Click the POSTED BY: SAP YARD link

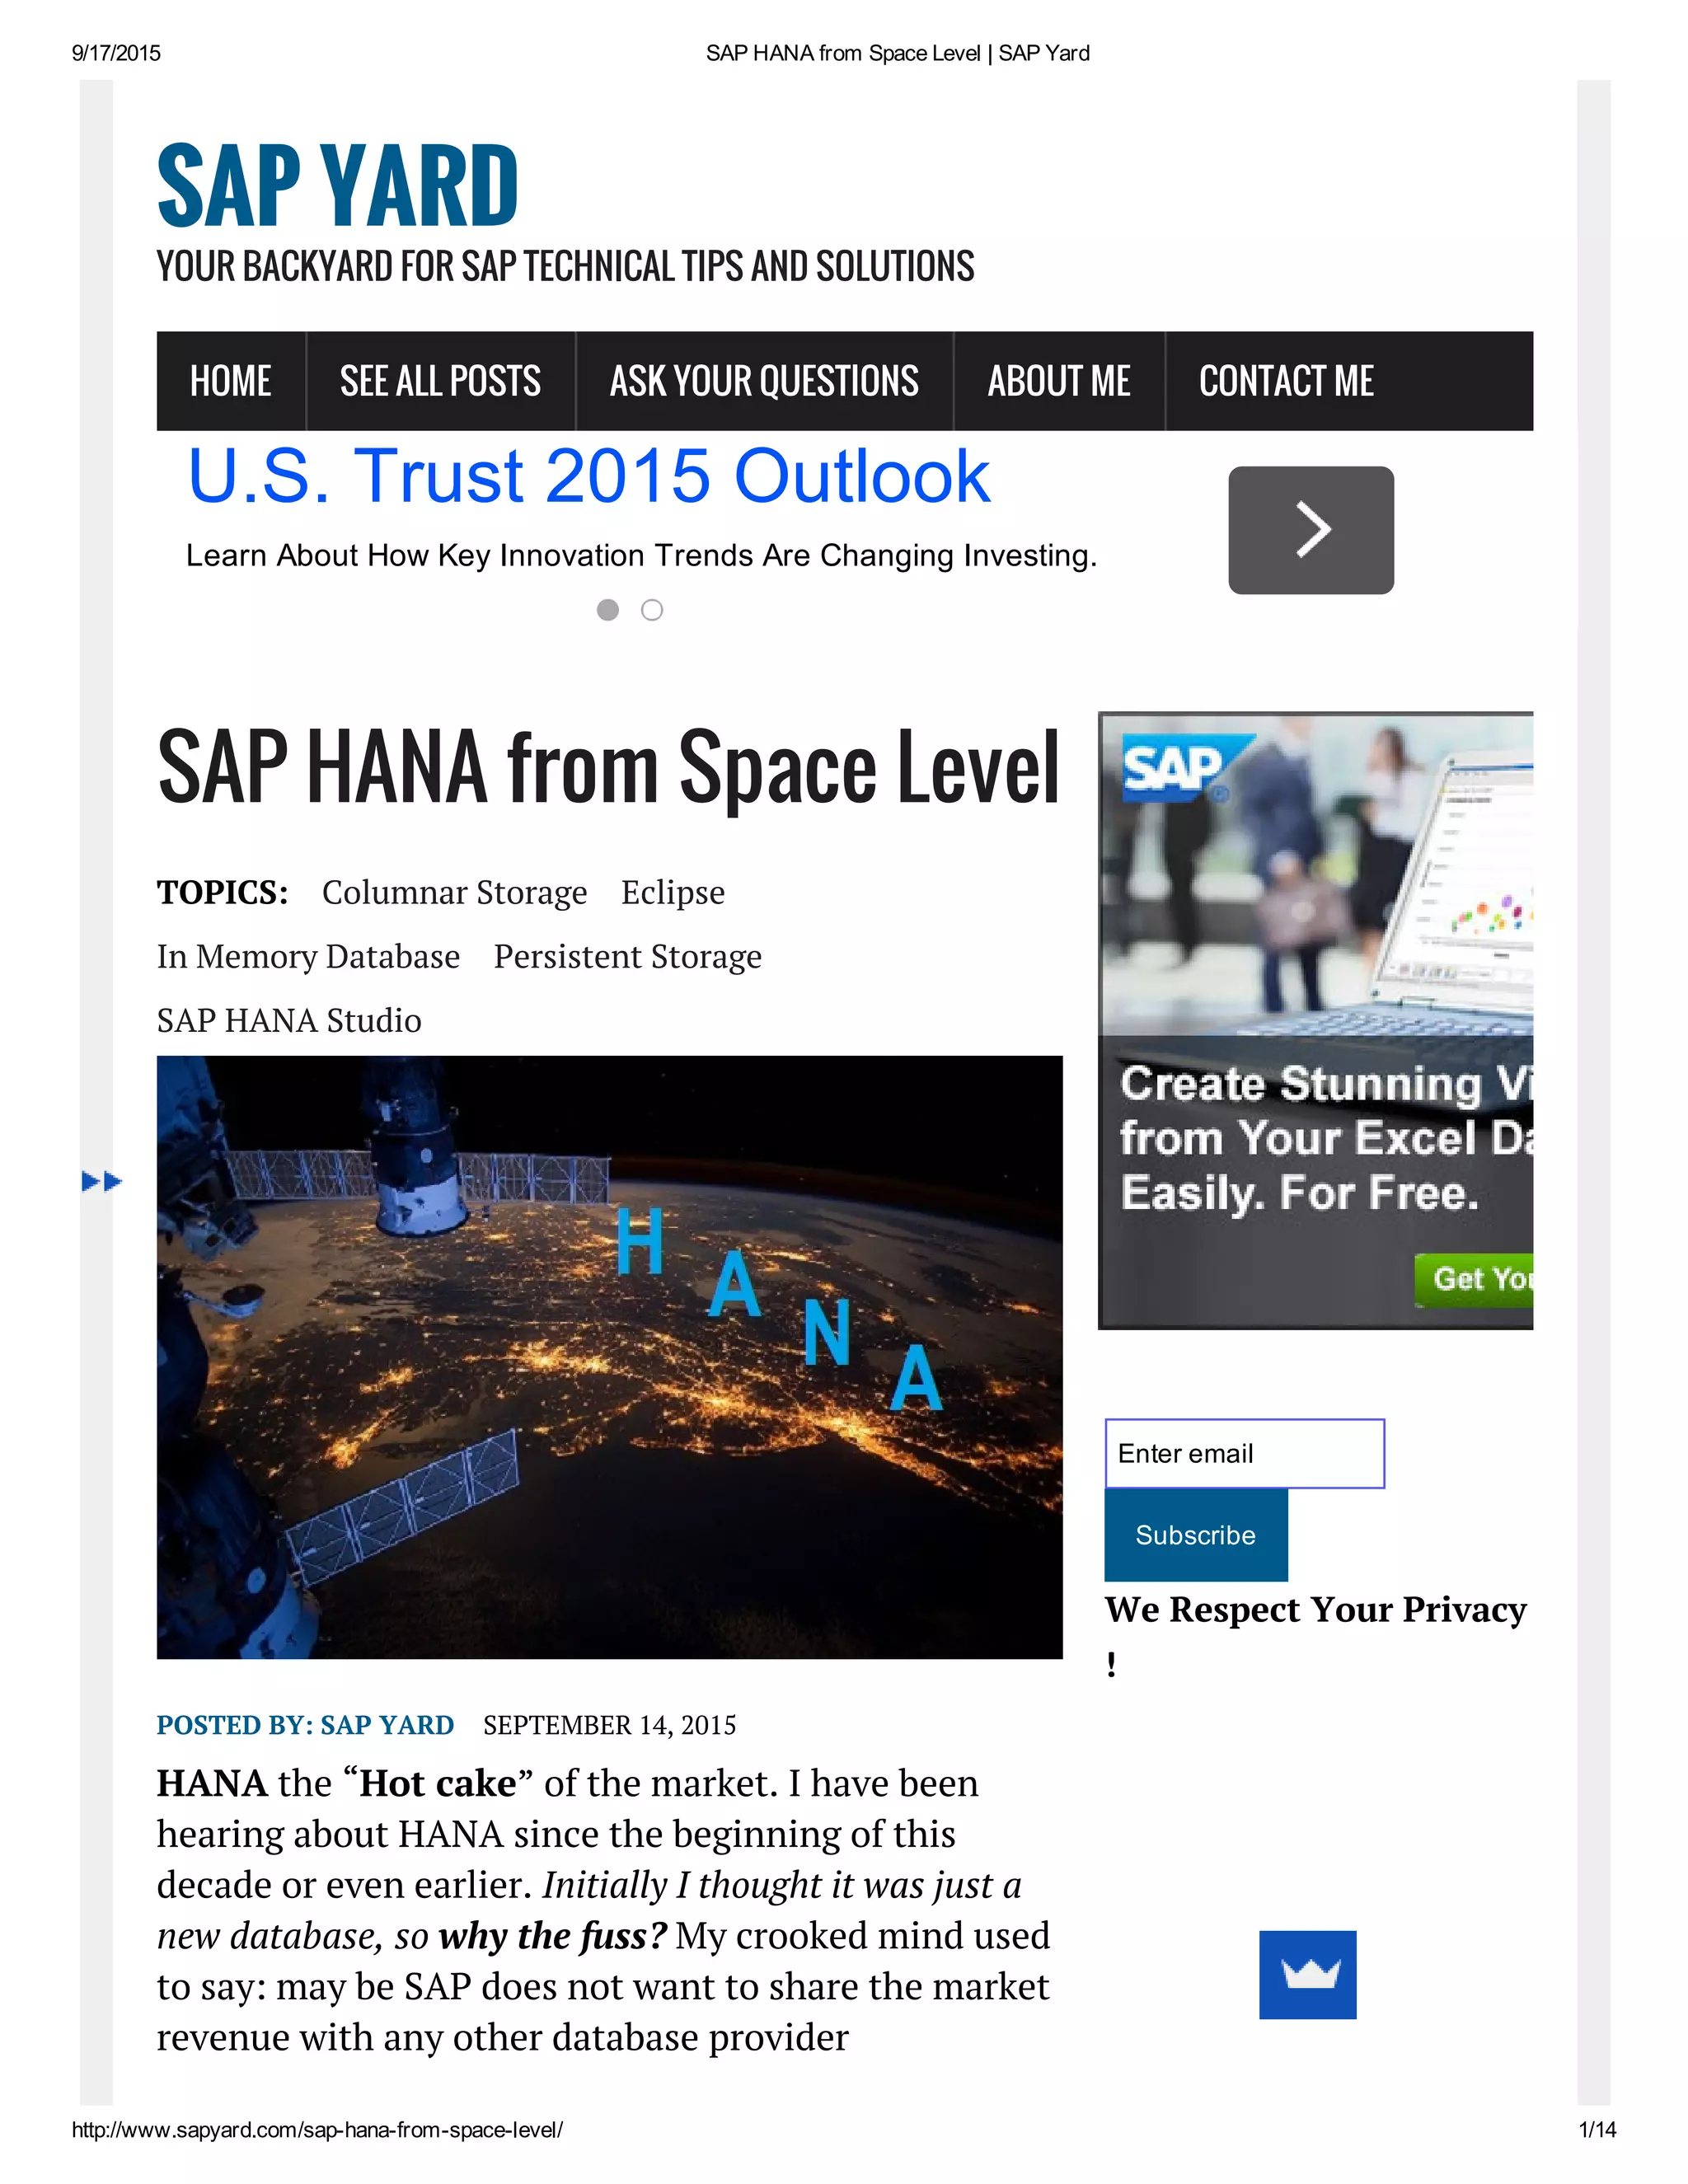[305, 1725]
